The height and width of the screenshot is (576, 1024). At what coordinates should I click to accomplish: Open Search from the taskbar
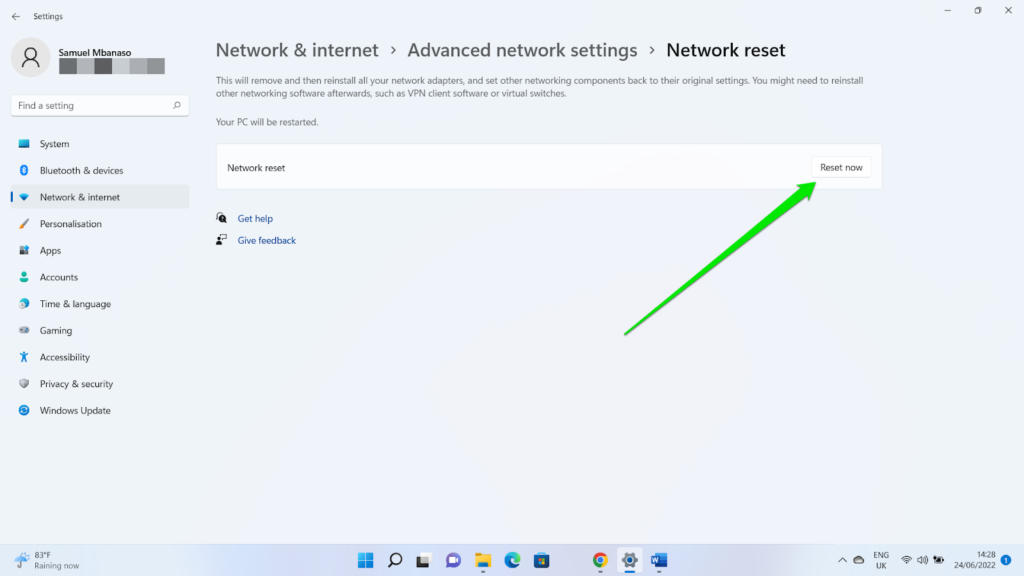tap(394, 560)
